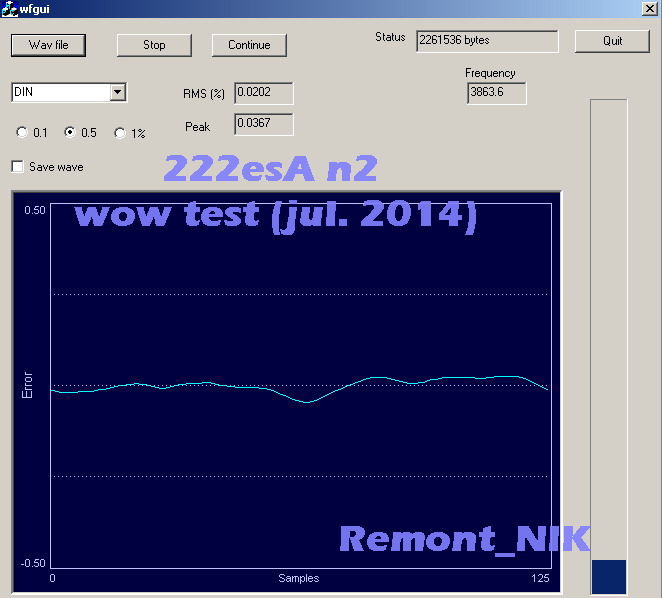The width and height of the screenshot is (662, 598).
Task: Click the Status bytes field
Action: tap(486, 41)
